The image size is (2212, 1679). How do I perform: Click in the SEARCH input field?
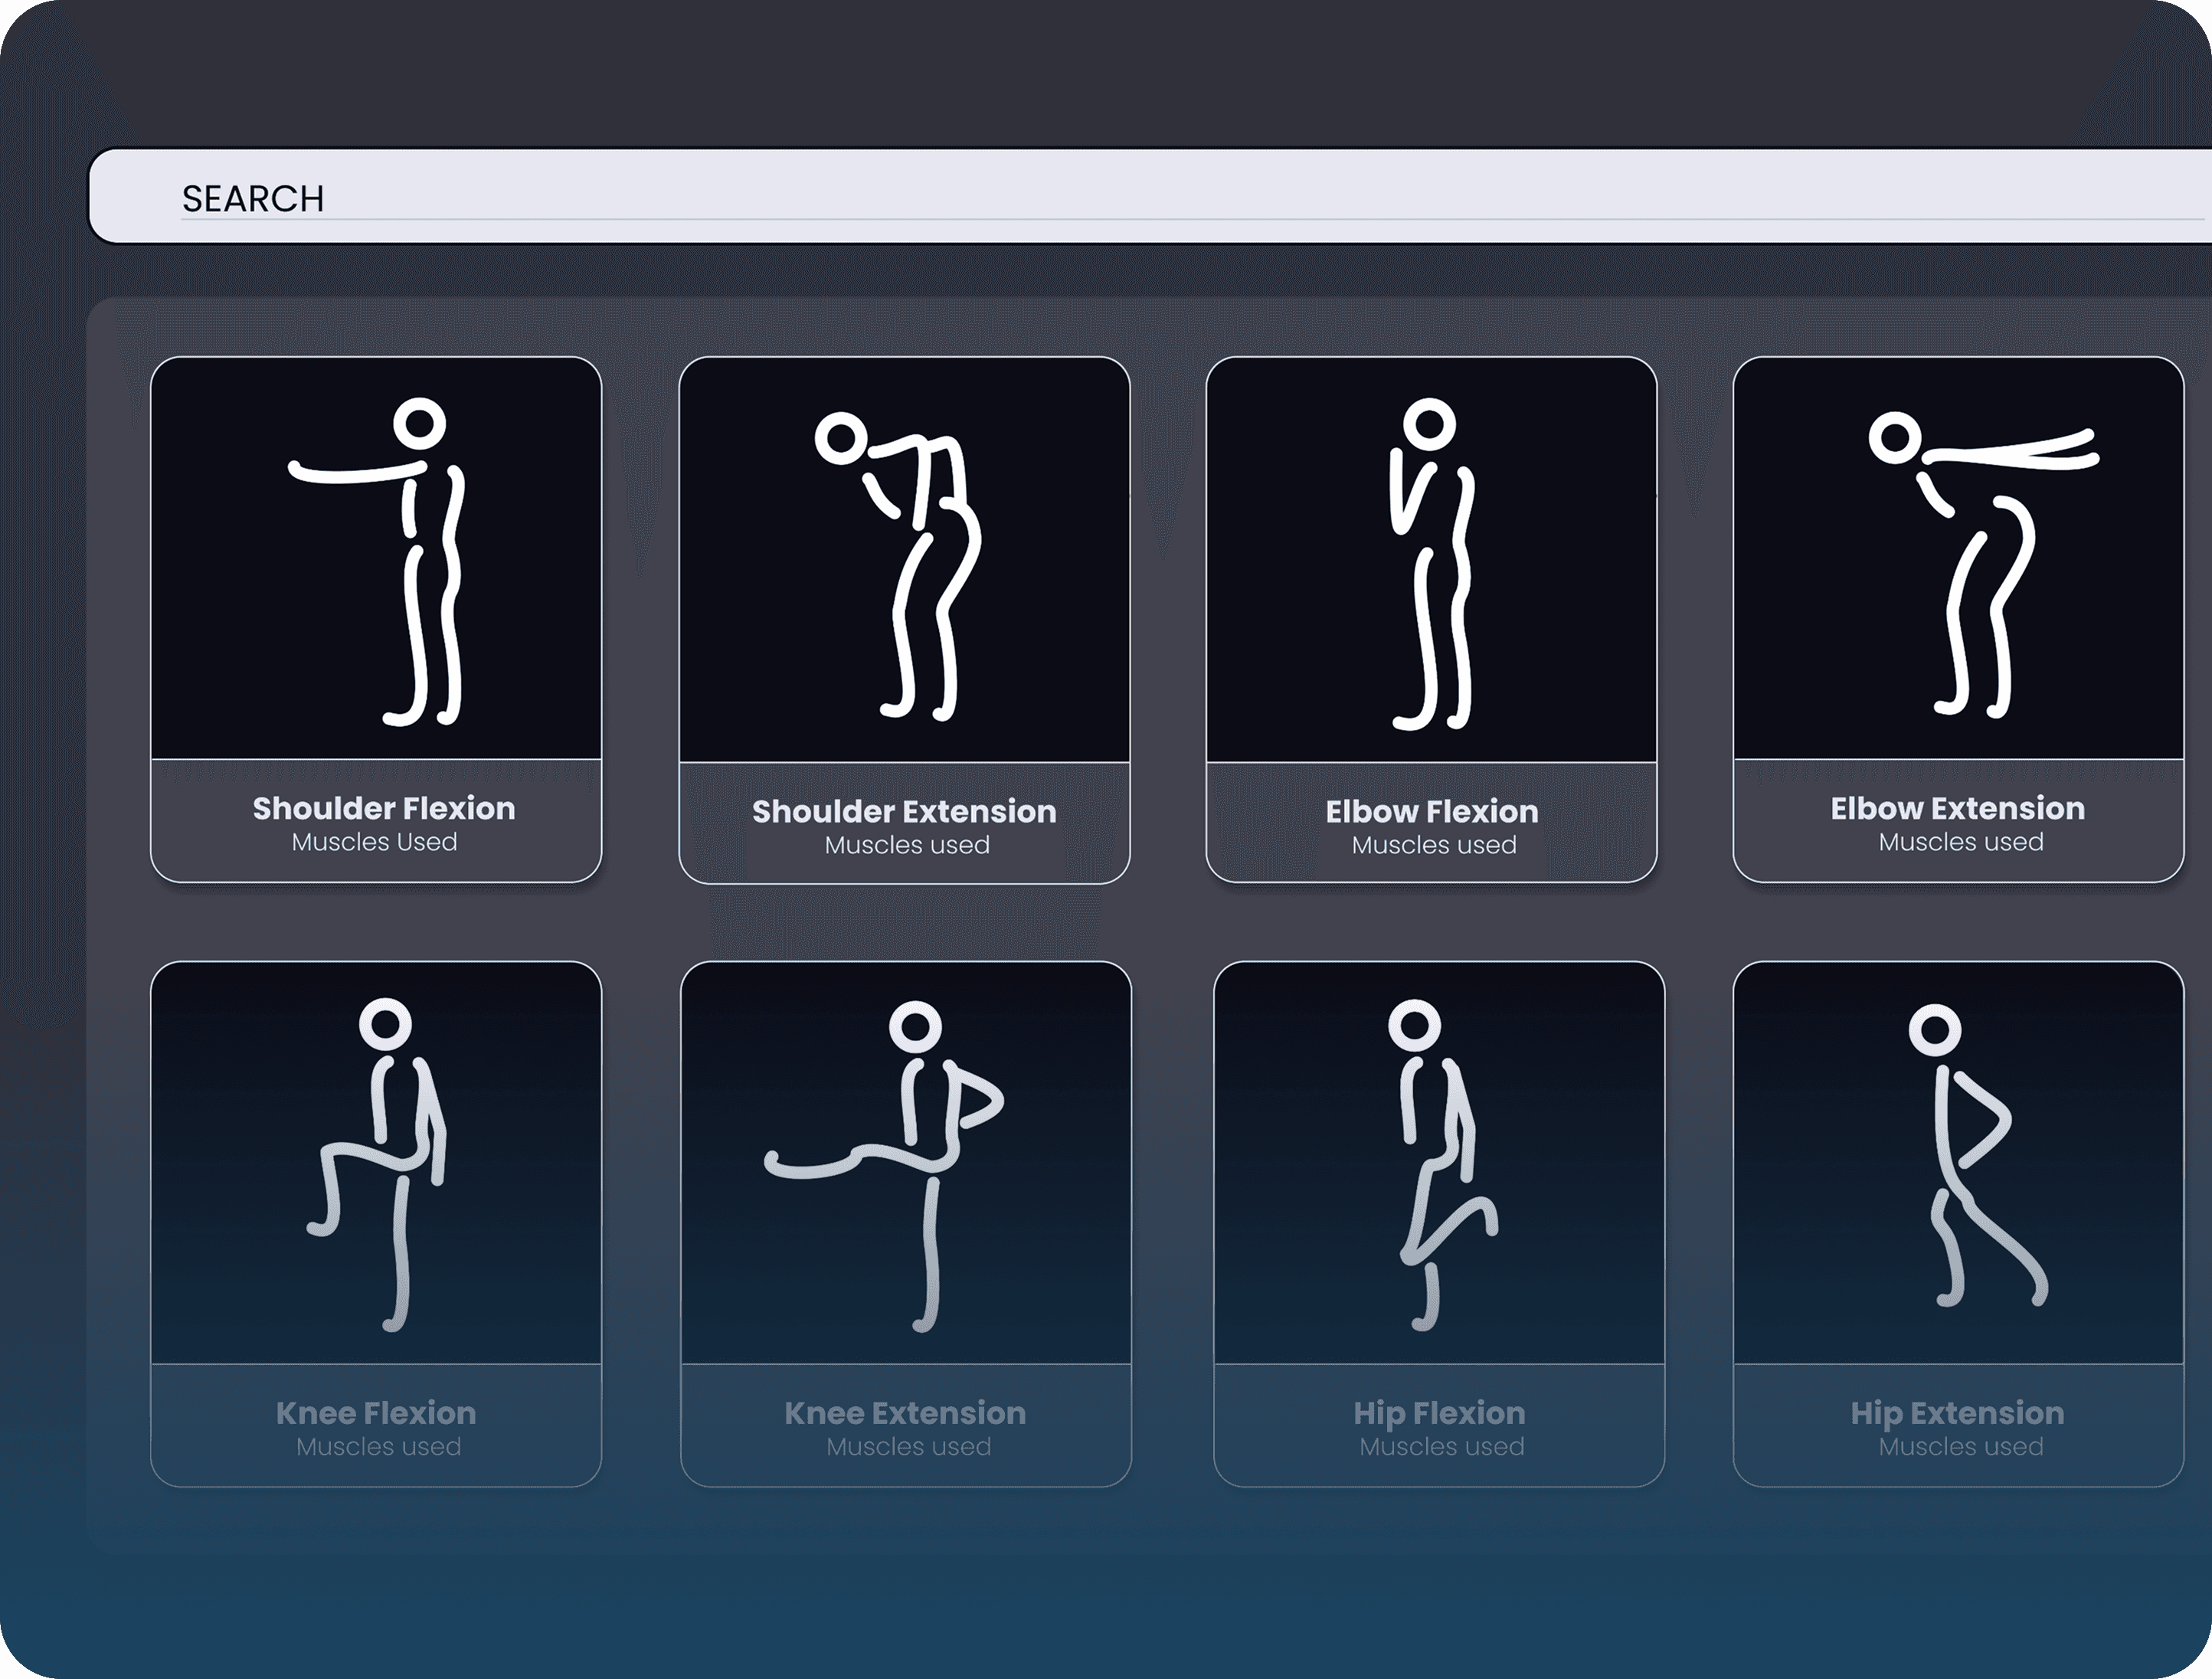click(1150, 197)
